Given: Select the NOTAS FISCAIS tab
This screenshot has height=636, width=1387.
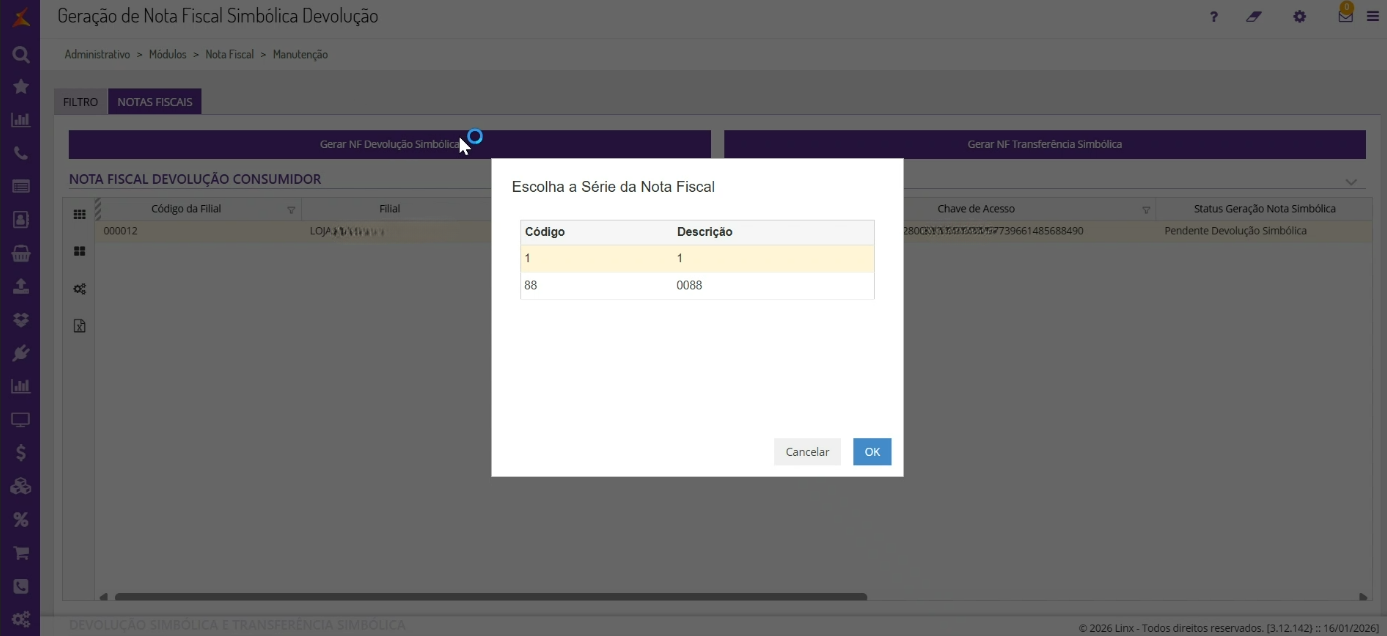Looking at the screenshot, I should click(155, 102).
